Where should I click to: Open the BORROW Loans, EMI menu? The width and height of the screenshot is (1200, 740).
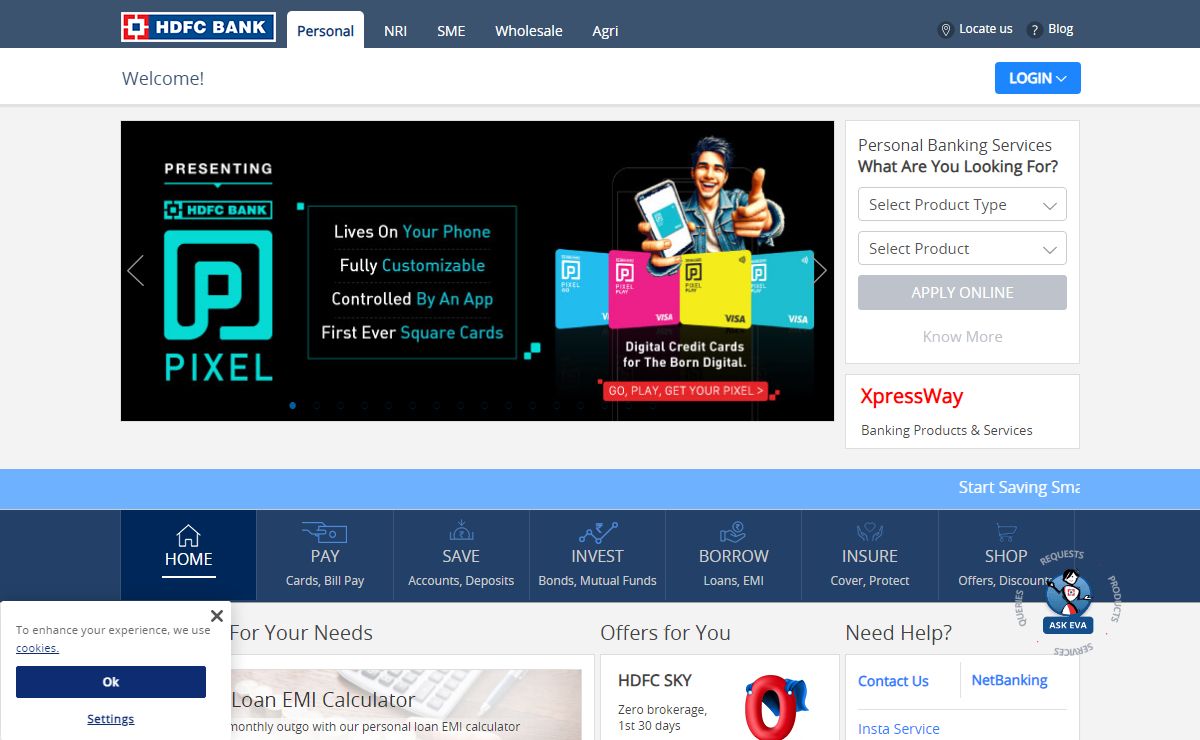[x=733, y=555]
